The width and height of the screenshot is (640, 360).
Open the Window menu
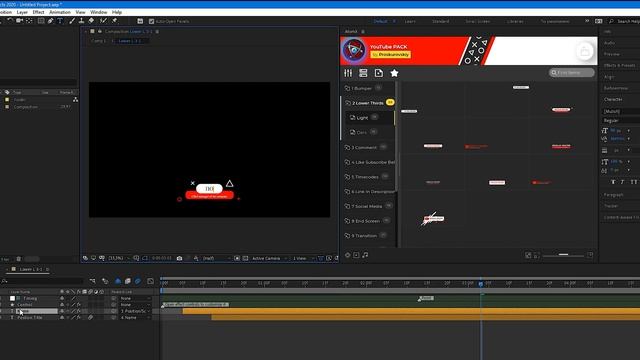pyautogui.click(x=98, y=12)
